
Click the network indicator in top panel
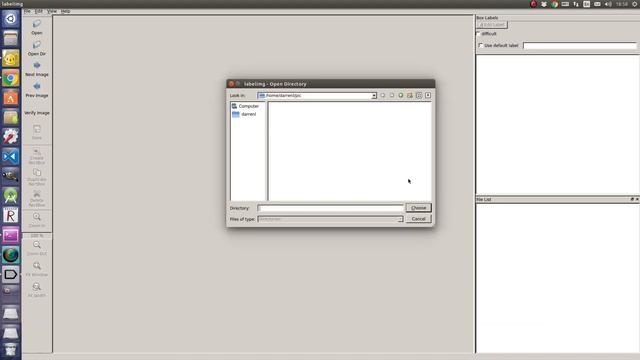click(576, 4)
